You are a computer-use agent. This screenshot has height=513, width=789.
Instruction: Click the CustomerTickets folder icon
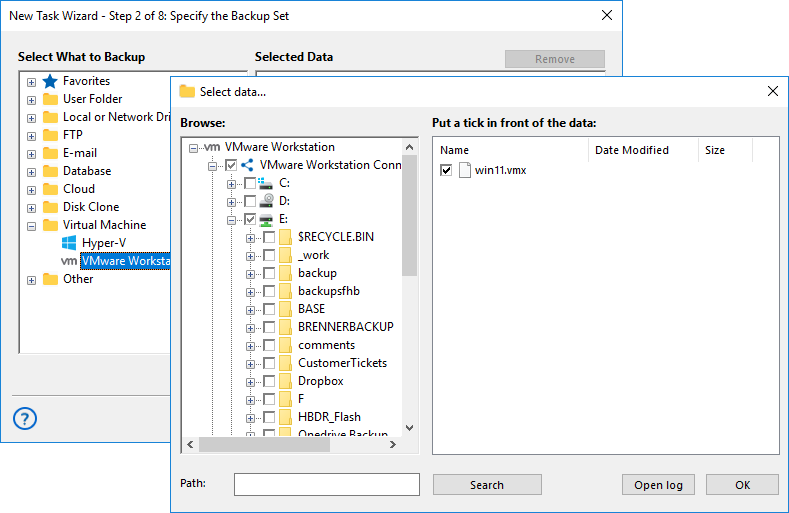click(285, 363)
